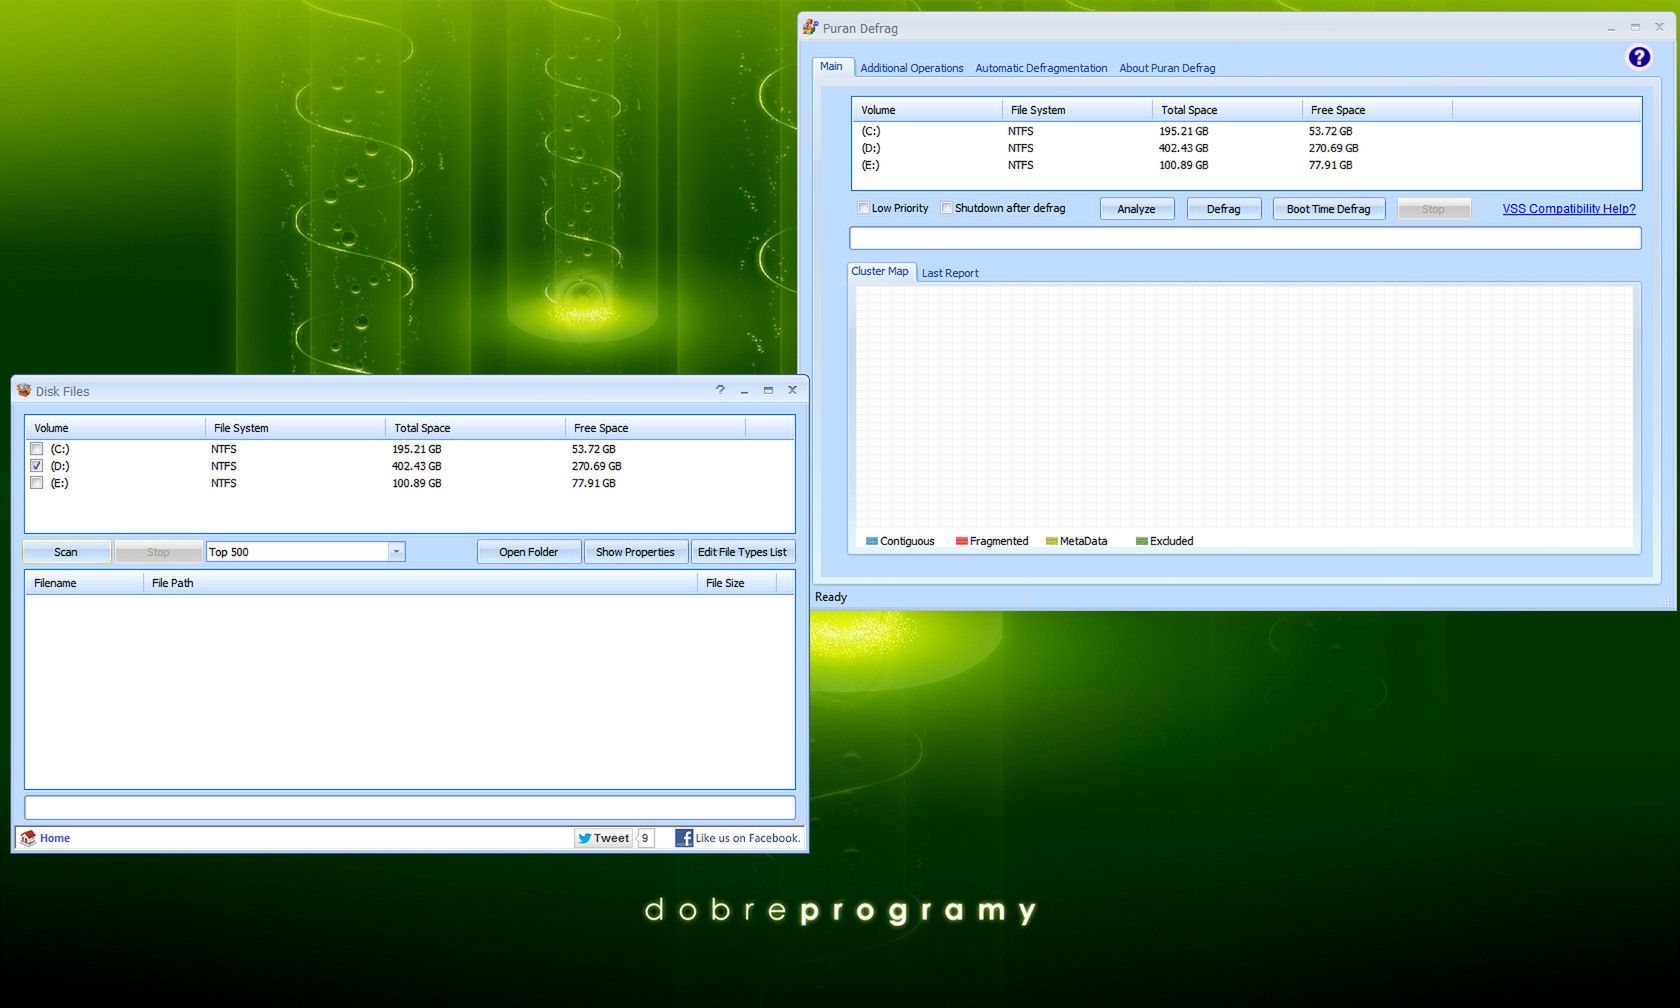Check the (C:) volume in Disk Files
The height and width of the screenshot is (1008, 1680).
coord(37,449)
